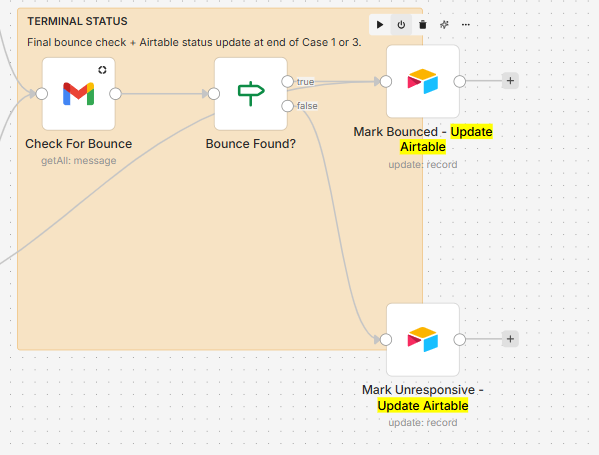This screenshot has width=599, height=455.
Task: Click the 'Bounce Found?' node label
Action: [251, 144]
